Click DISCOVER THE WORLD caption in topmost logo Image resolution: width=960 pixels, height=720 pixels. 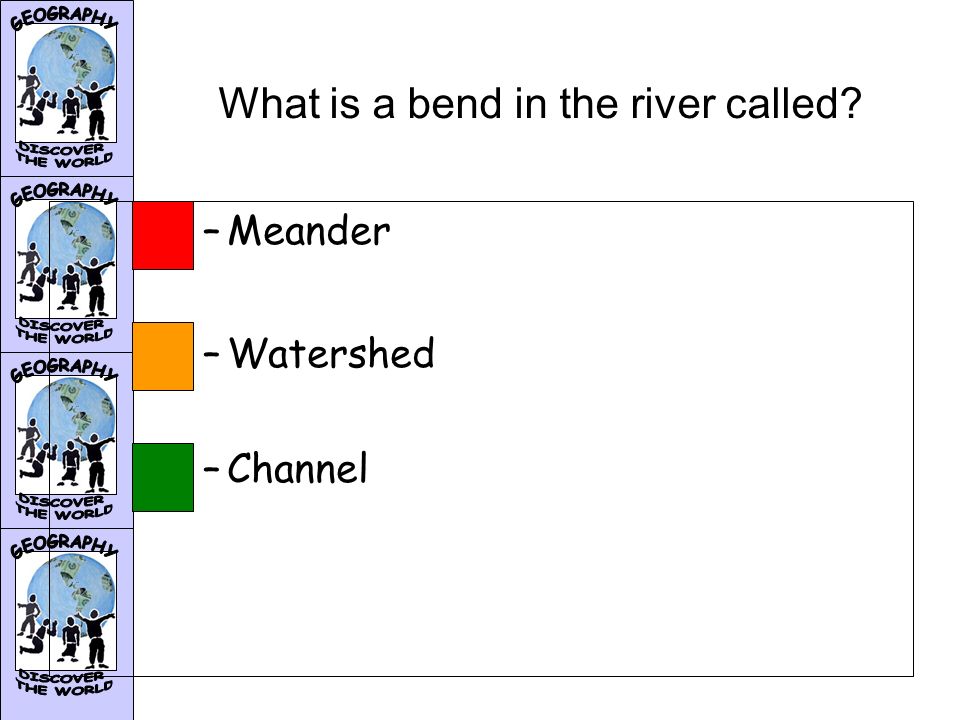pyautogui.click(x=64, y=155)
